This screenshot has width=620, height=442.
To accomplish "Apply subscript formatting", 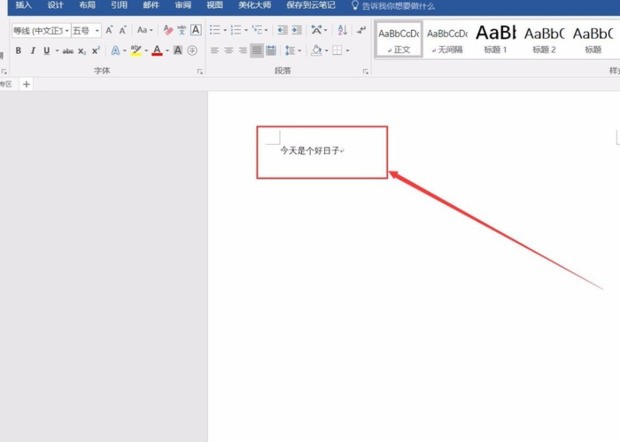I will point(82,50).
